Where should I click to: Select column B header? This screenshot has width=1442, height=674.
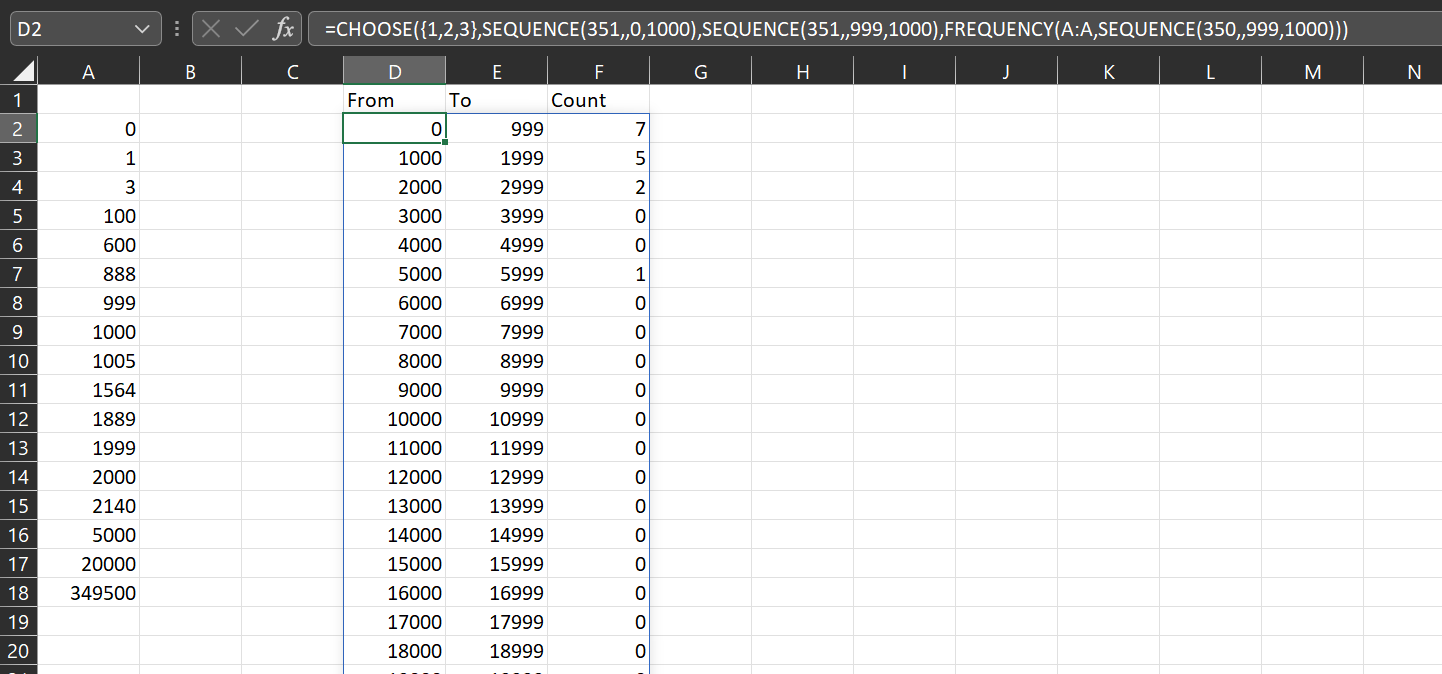pos(191,71)
